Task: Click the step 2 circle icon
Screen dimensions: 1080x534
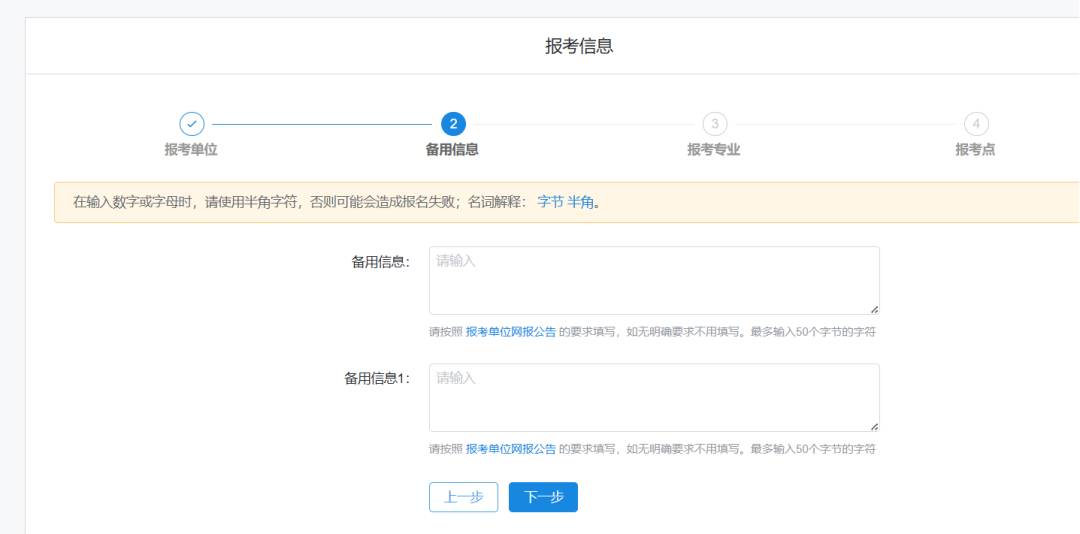Action: (x=453, y=124)
